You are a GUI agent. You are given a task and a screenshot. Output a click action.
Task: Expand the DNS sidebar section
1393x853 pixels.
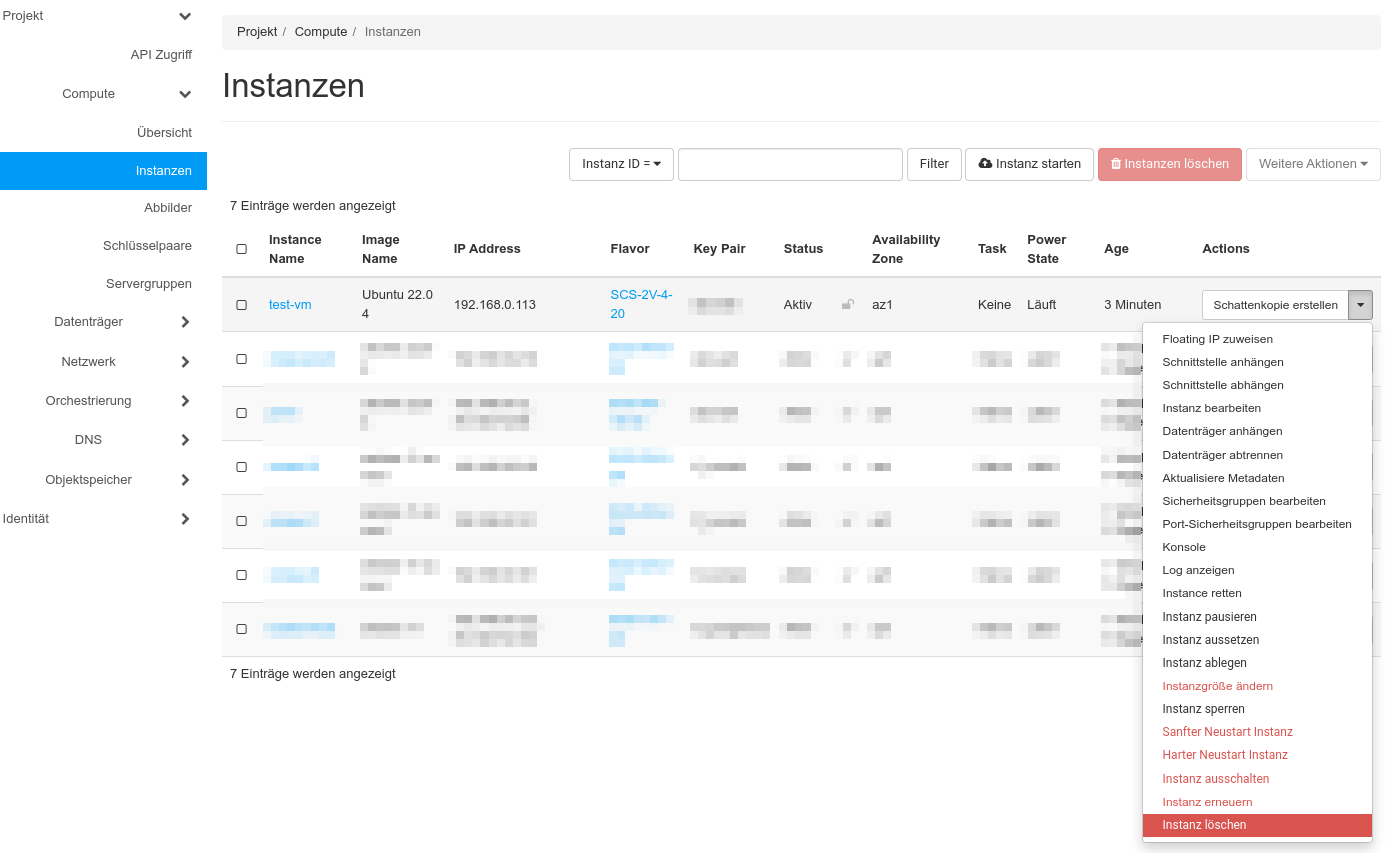(185, 440)
